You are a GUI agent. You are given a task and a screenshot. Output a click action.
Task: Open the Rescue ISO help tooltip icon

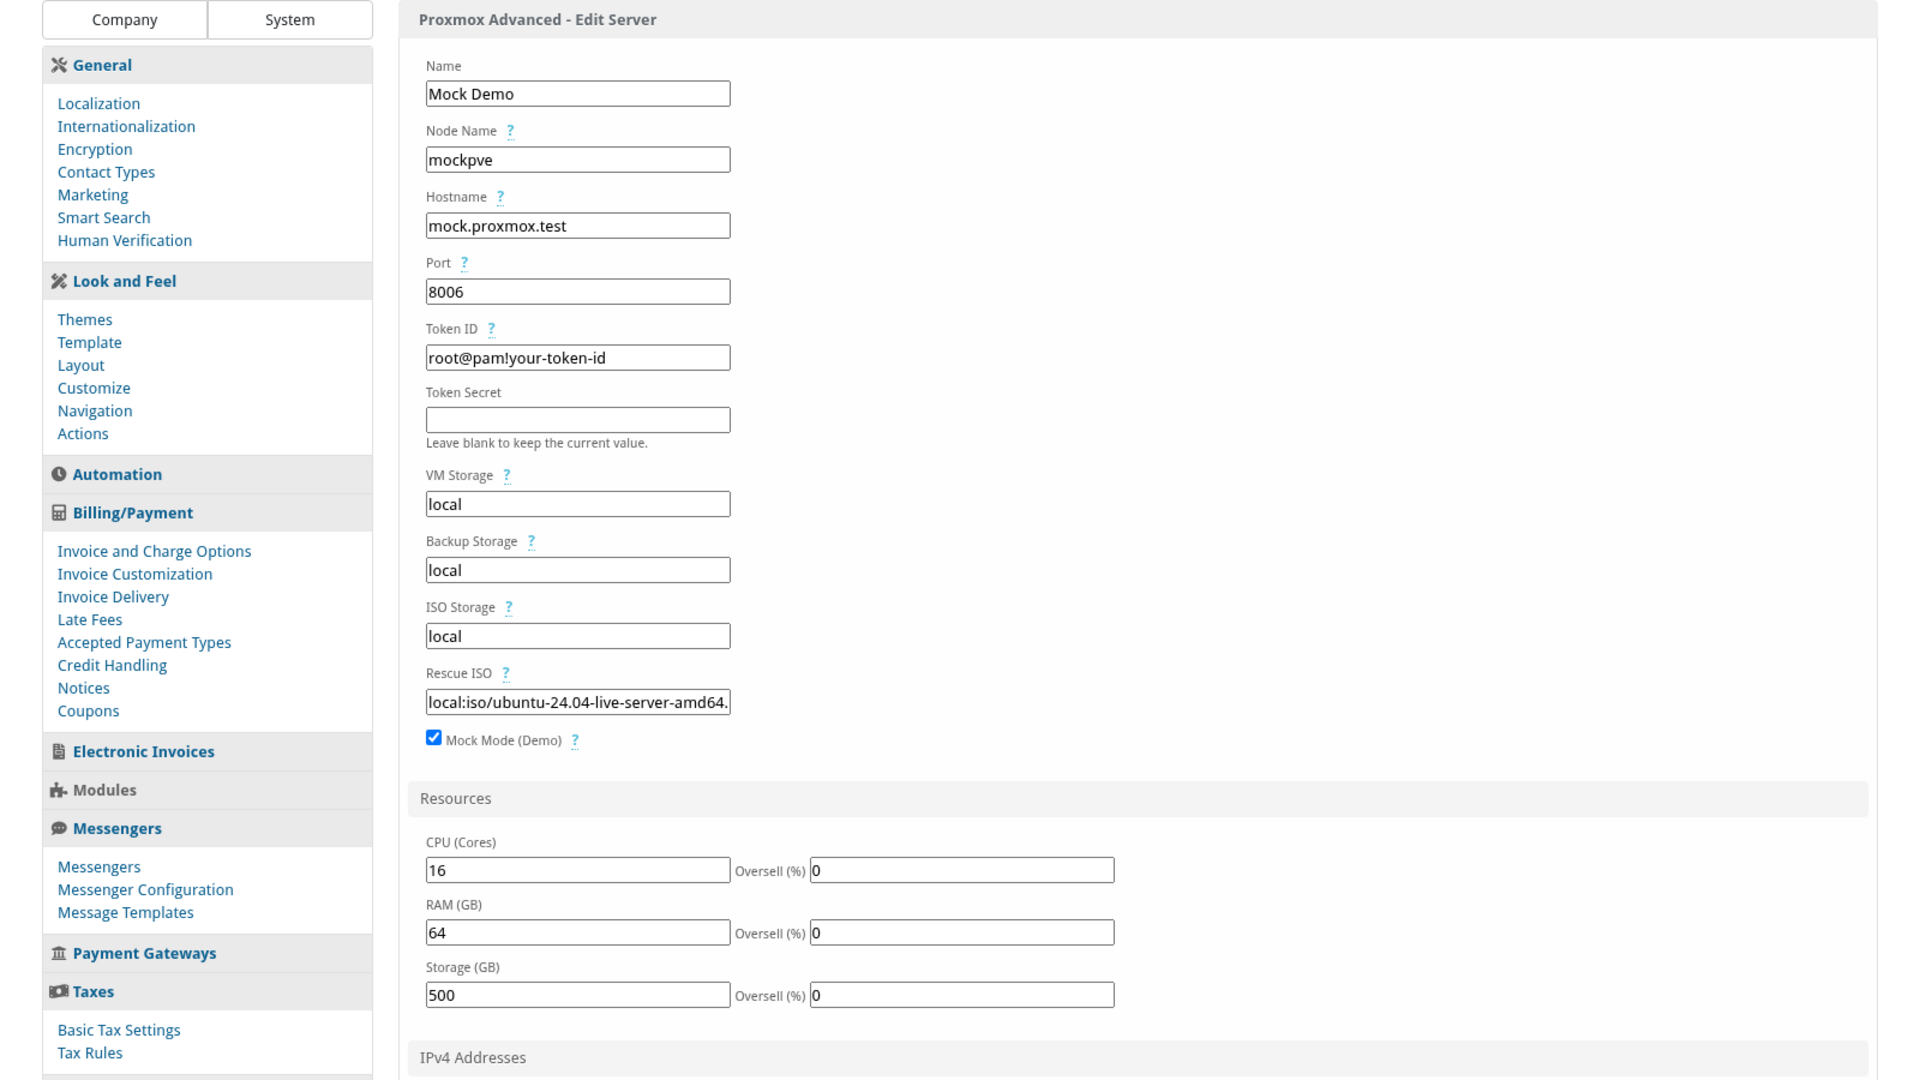pyautogui.click(x=506, y=674)
